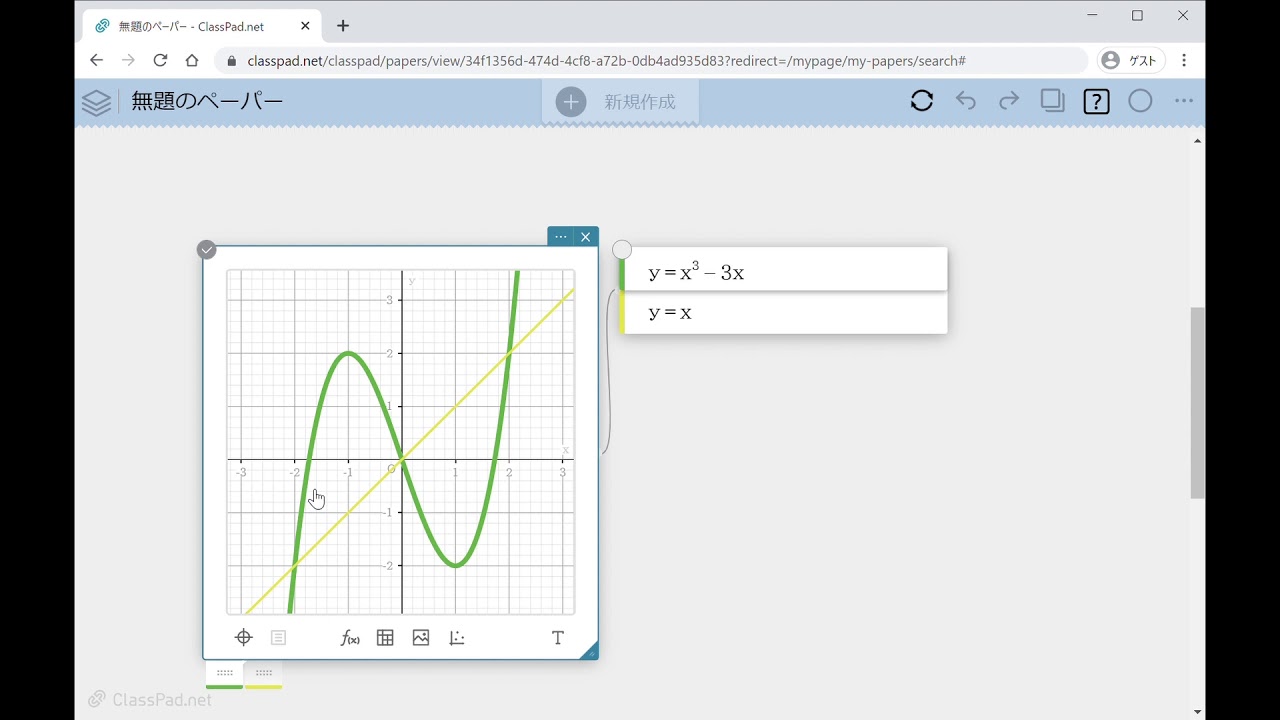Screen dimensions: 1280x720
Task: Close the graph sticky
Action: pos(586,237)
